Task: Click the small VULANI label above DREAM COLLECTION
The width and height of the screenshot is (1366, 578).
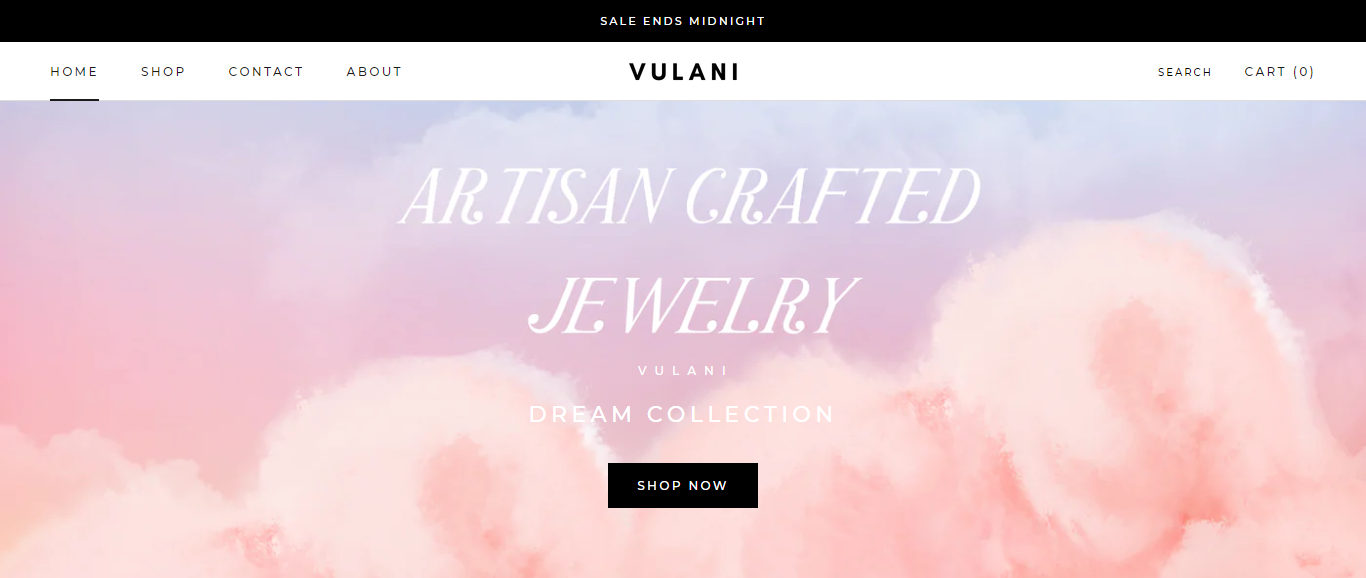Action: click(683, 369)
